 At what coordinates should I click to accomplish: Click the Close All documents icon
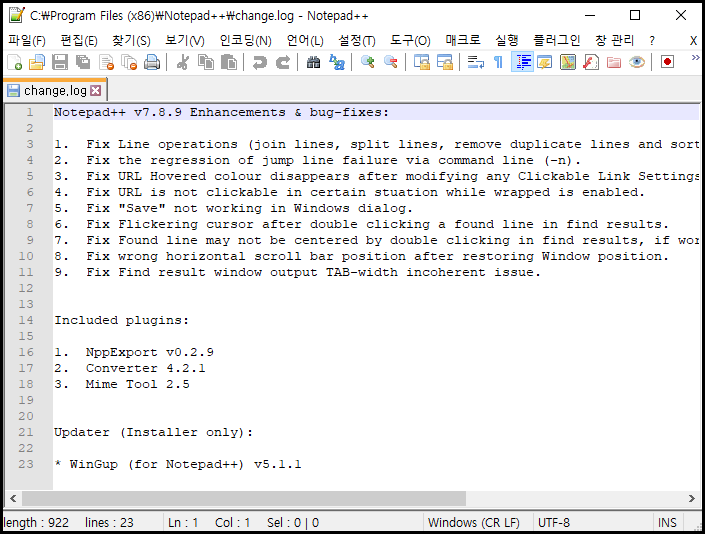[129, 62]
